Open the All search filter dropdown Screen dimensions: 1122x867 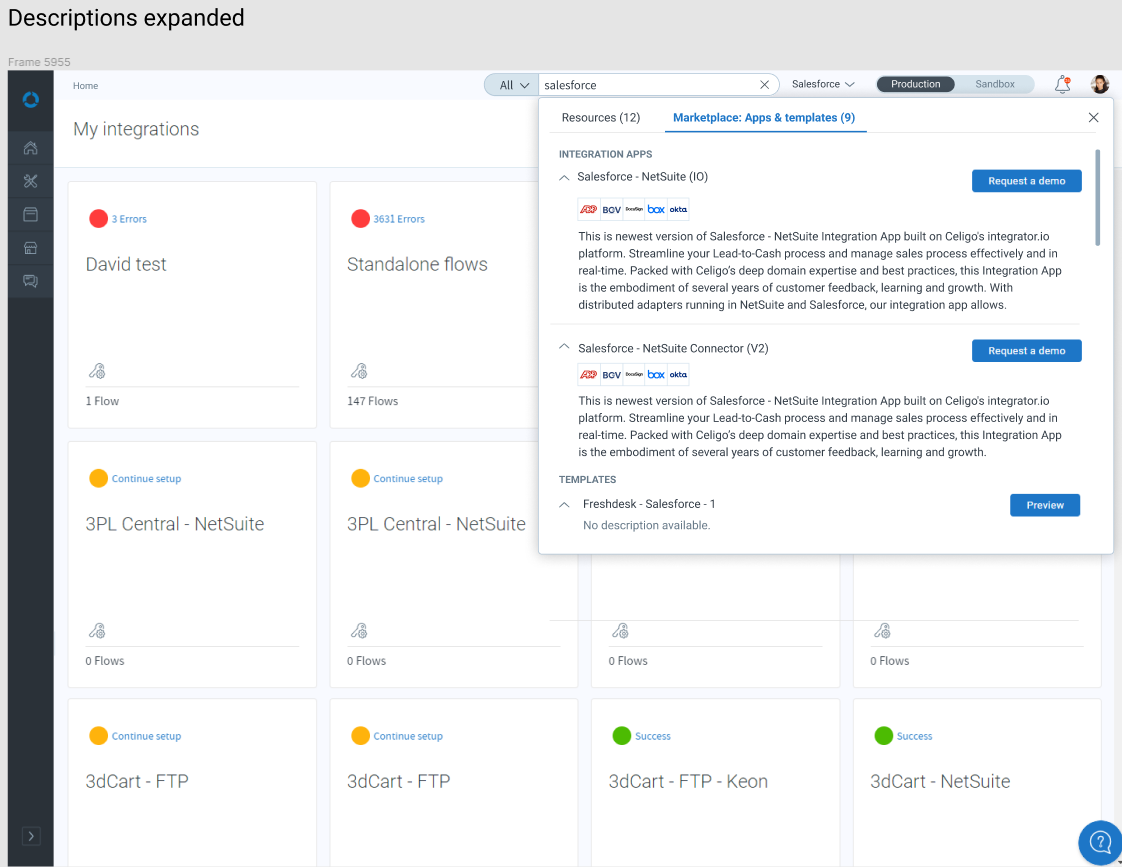(x=512, y=85)
